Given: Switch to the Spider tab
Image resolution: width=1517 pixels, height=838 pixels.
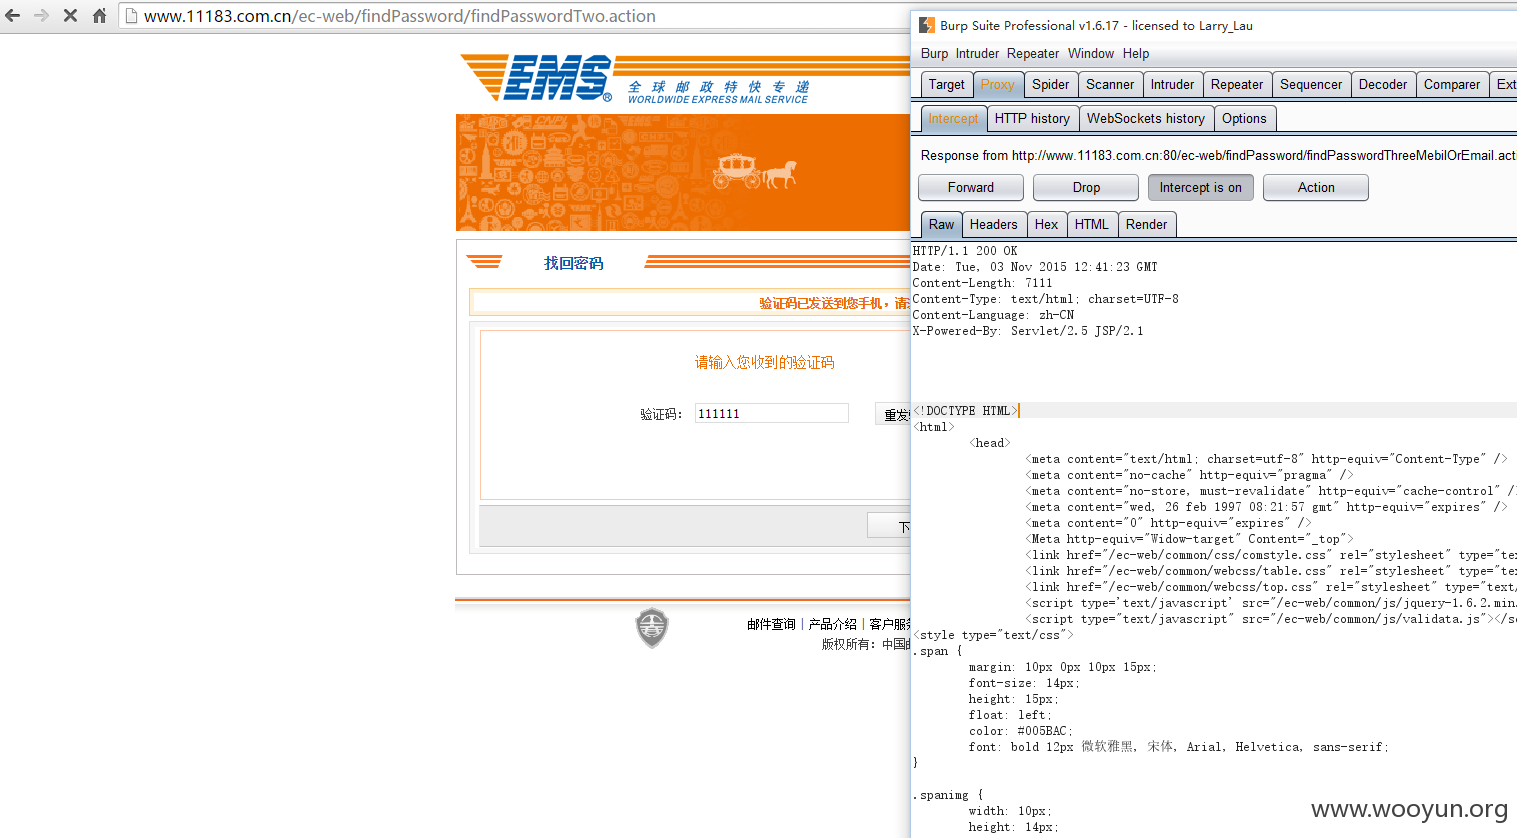Looking at the screenshot, I should [1051, 85].
